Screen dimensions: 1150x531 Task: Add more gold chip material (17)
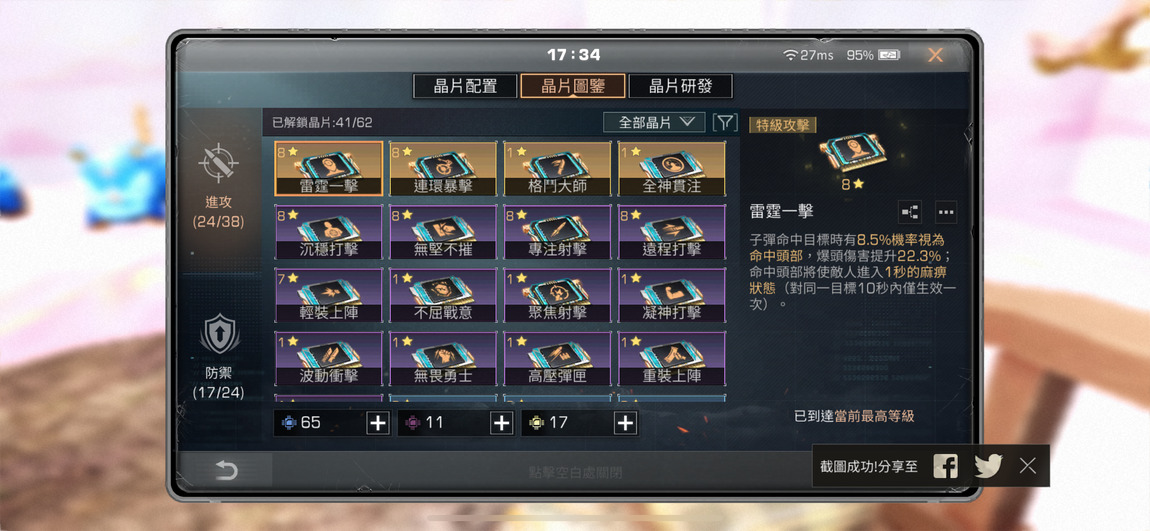pos(625,423)
